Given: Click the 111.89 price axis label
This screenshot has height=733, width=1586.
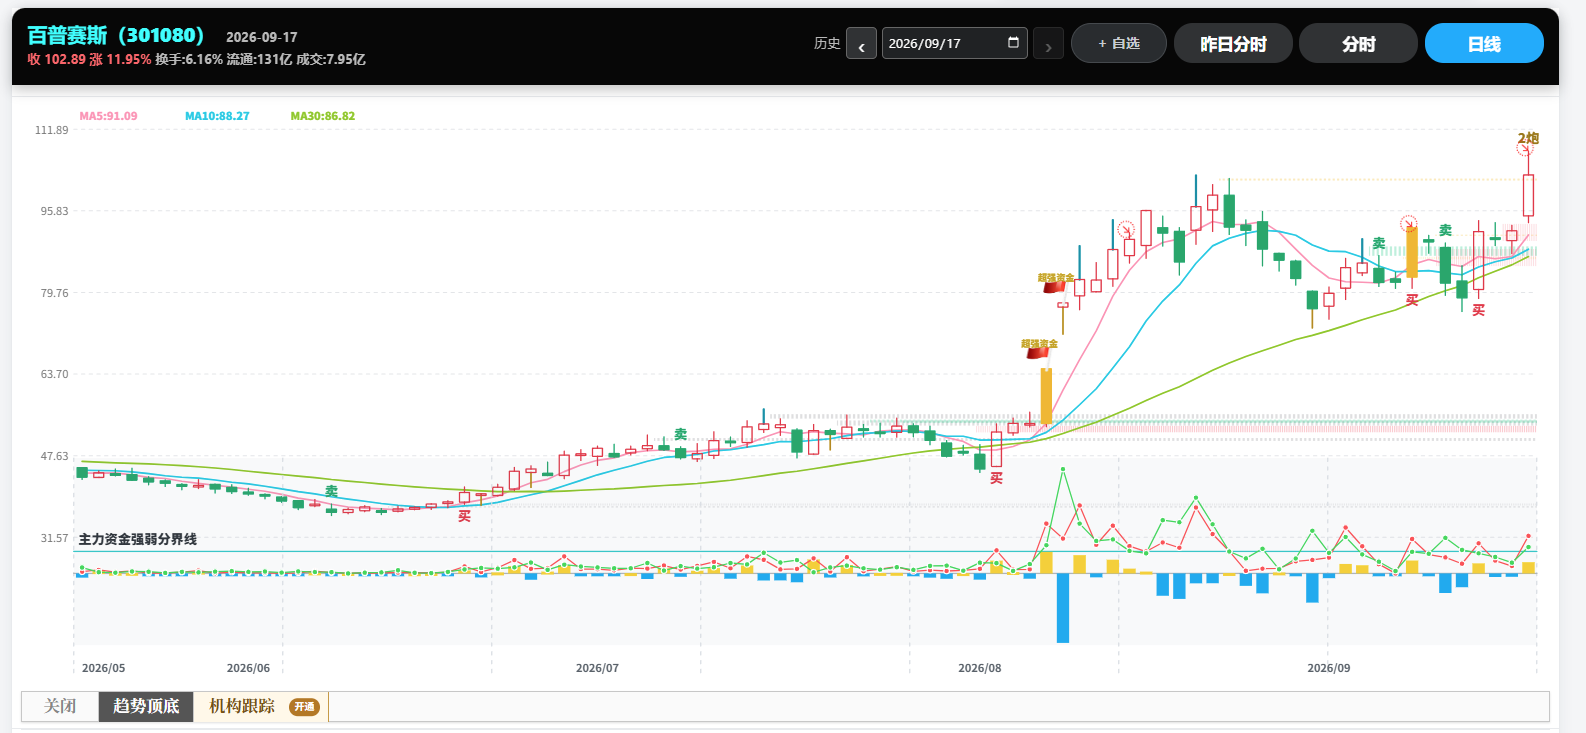Looking at the screenshot, I should [x=52, y=130].
